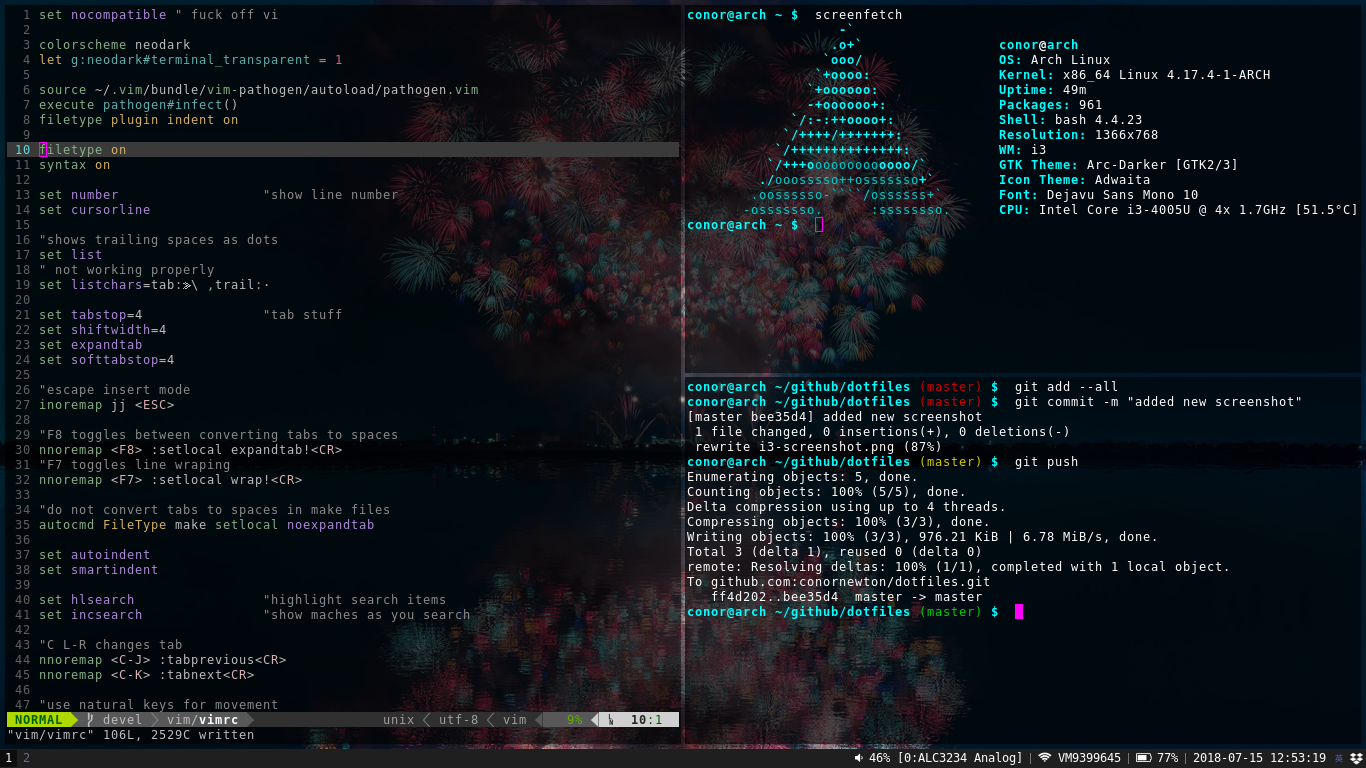
Task: Click the git branch icon before 'devel'
Action: 91,720
